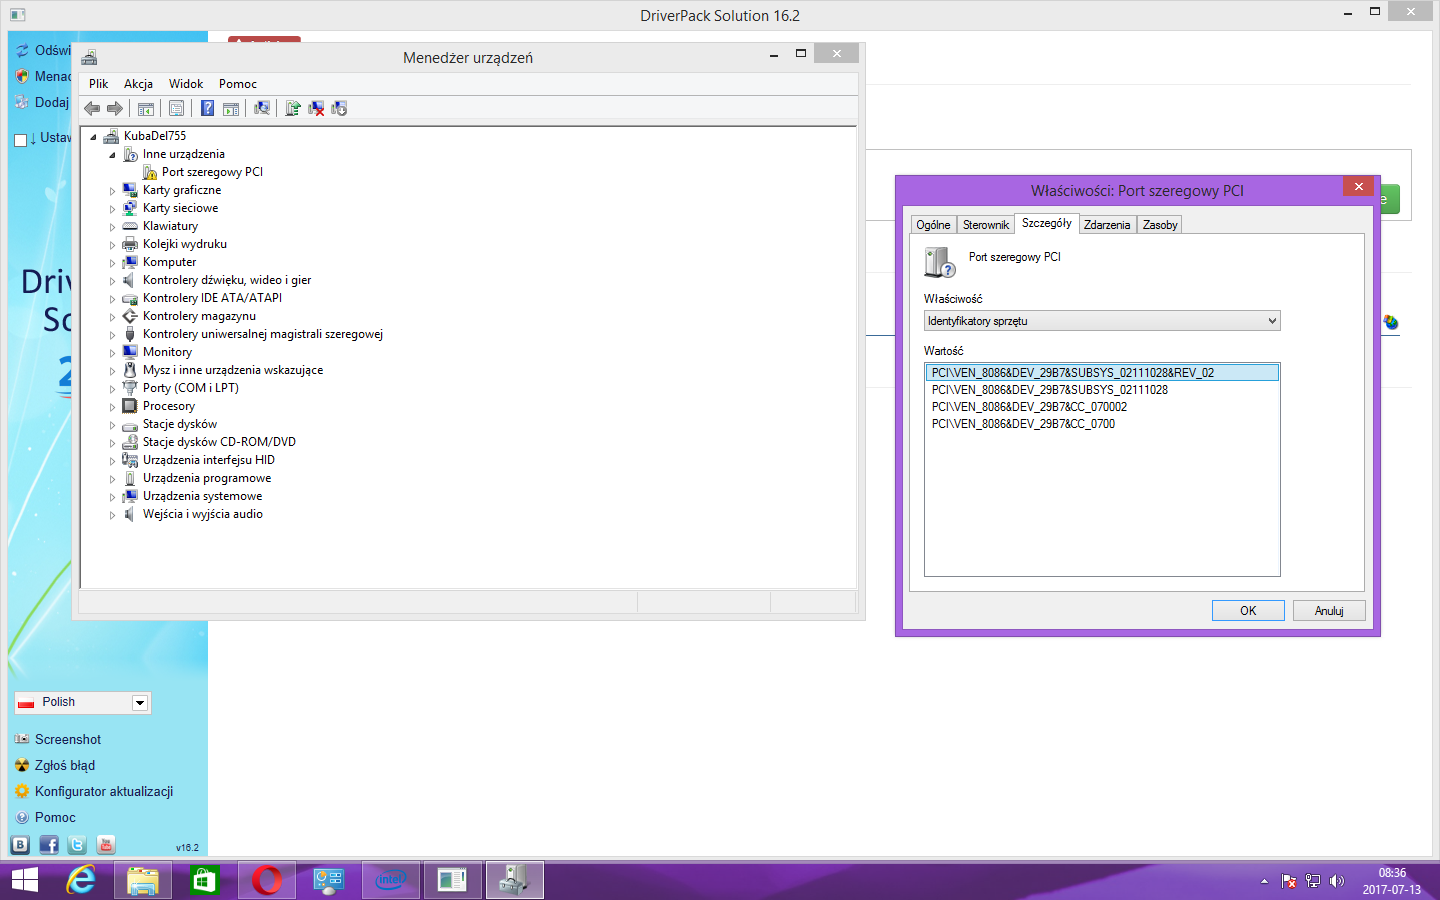Click the Device Manager taskbar icon
Viewport: 1440px width, 900px height.
515,880
